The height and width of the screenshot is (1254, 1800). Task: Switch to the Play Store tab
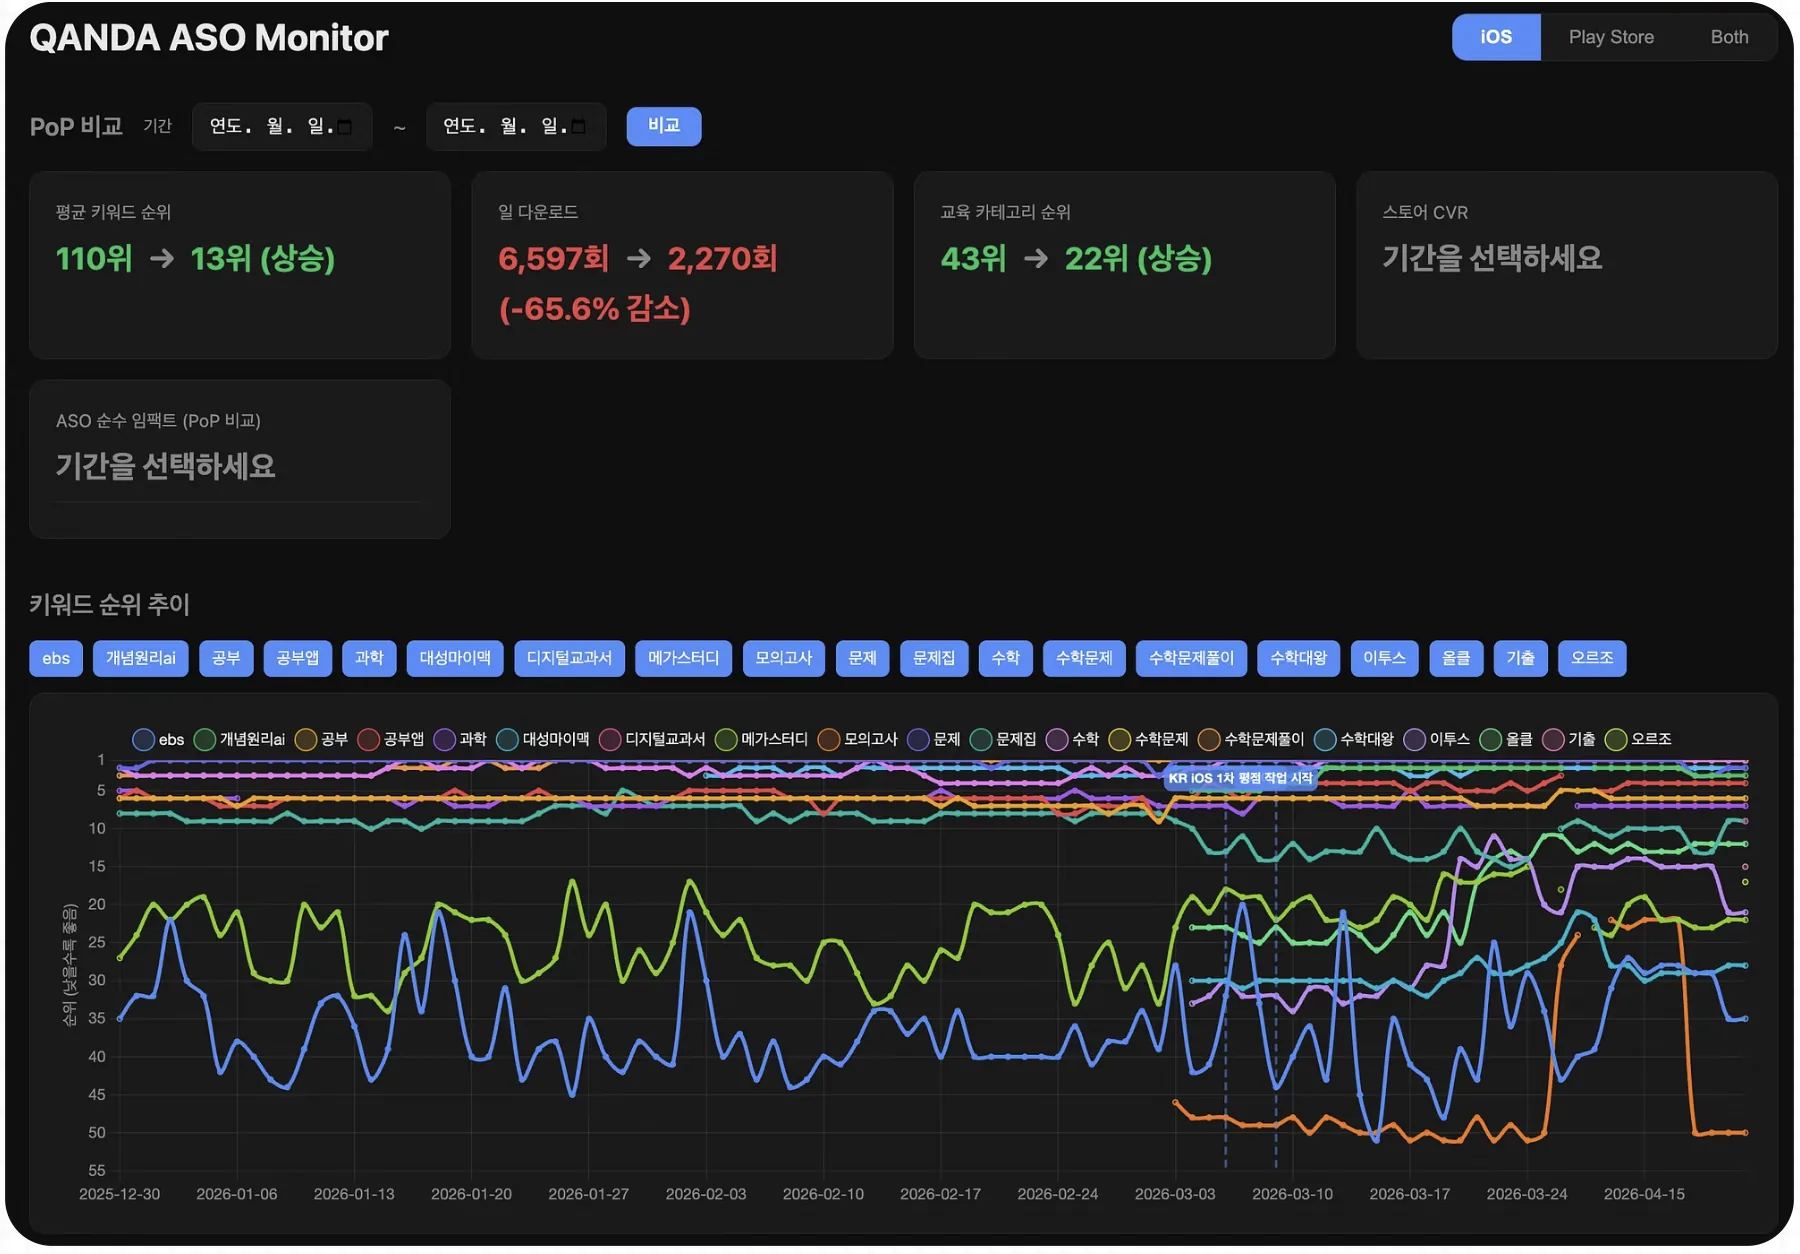[1610, 37]
